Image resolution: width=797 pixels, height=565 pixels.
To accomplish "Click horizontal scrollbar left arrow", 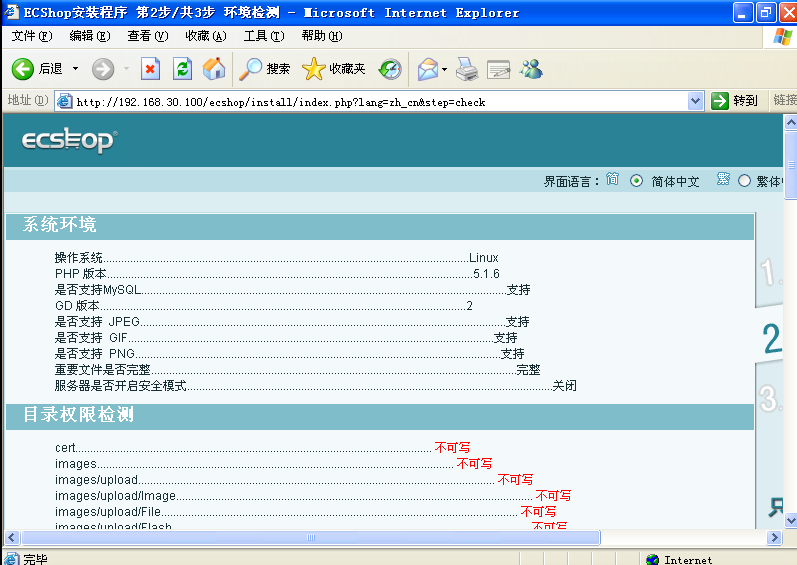I will pos(12,538).
